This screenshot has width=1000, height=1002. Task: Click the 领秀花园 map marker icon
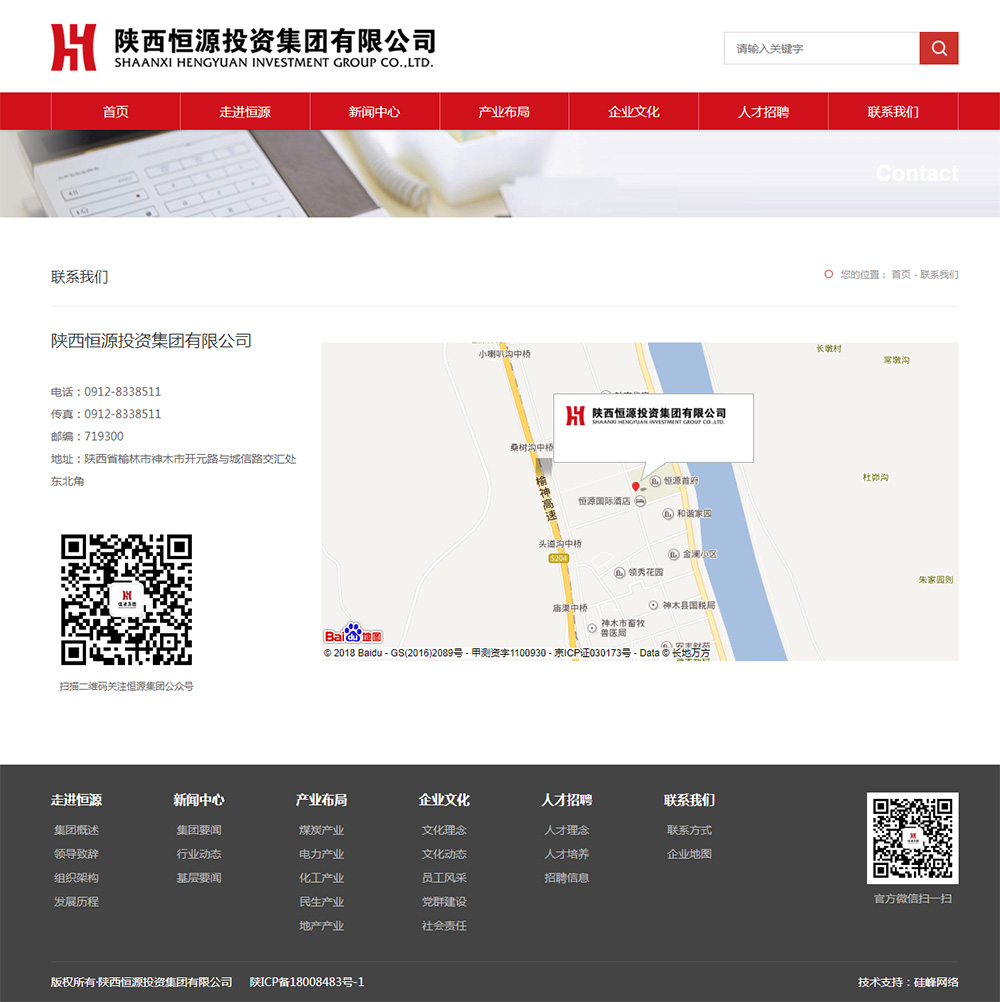coord(619,573)
